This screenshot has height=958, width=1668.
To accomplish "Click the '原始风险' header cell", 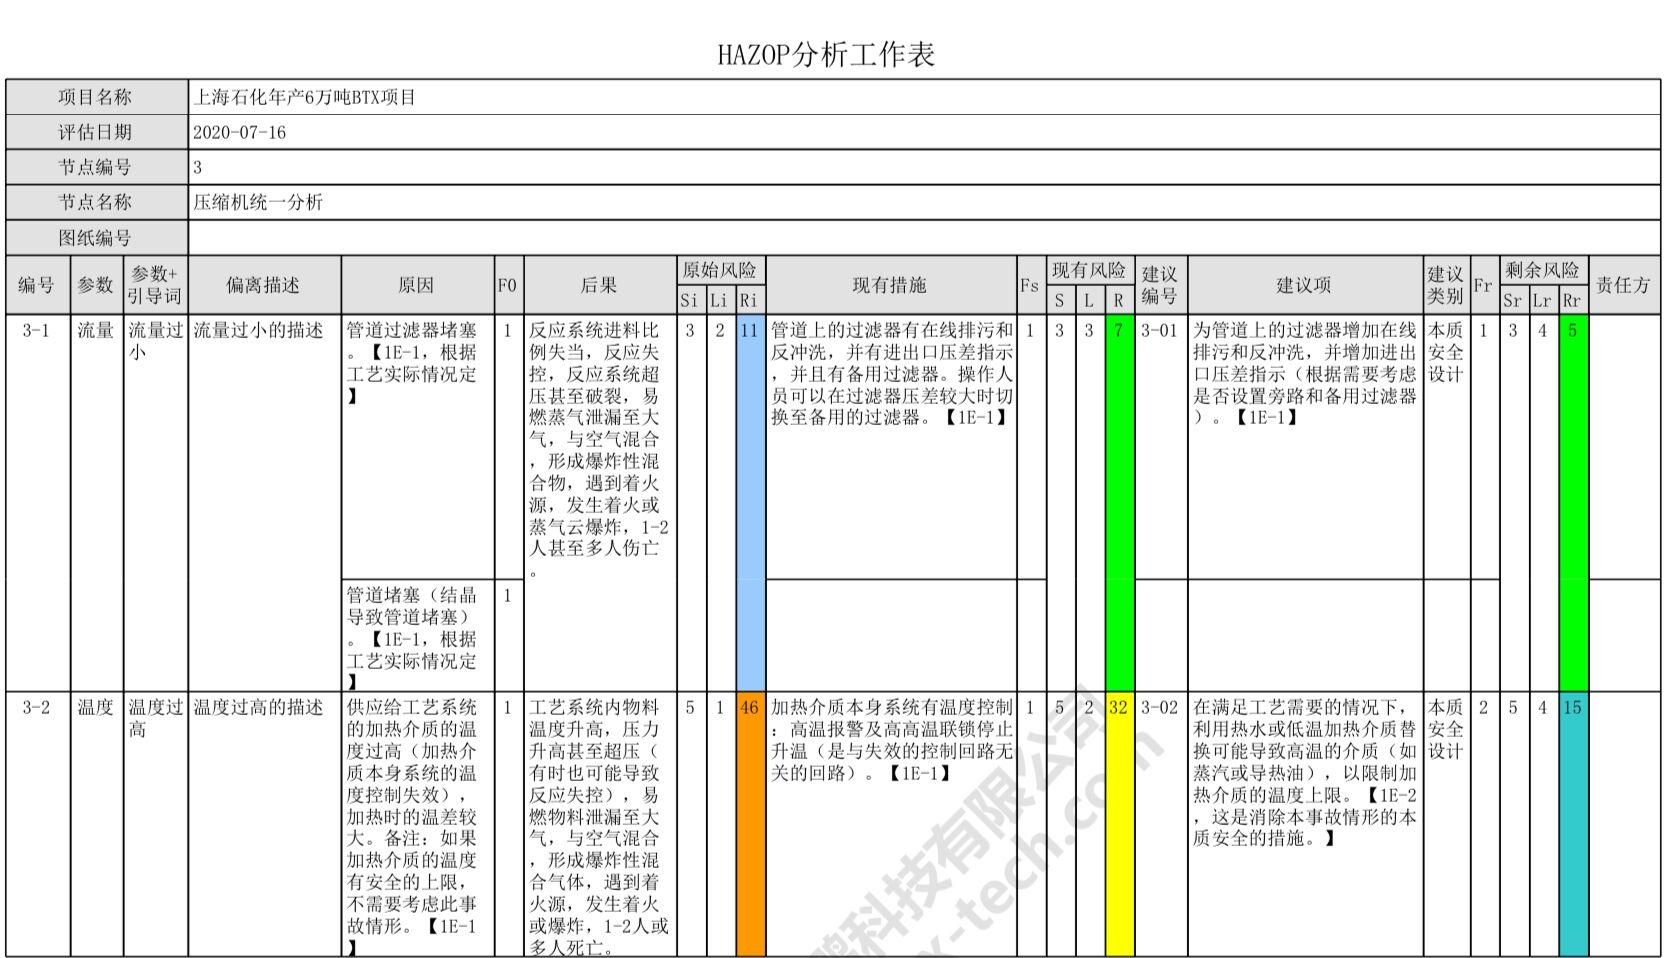I will tap(720, 270).
